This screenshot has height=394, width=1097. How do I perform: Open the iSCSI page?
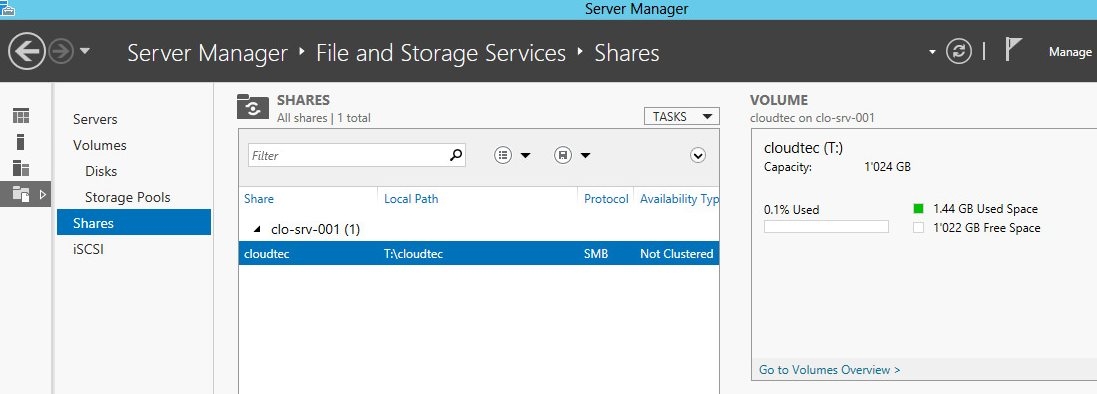click(x=88, y=249)
